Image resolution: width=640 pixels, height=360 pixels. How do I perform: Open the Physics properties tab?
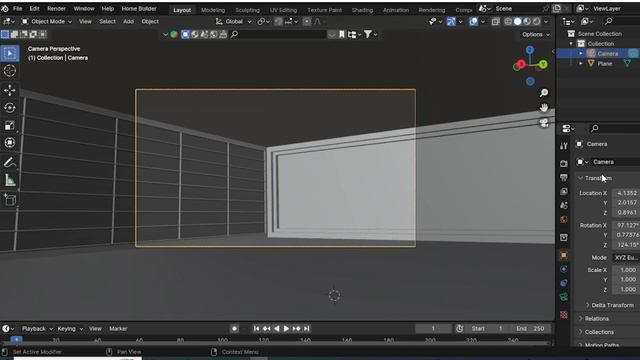click(x=564, y=269)
